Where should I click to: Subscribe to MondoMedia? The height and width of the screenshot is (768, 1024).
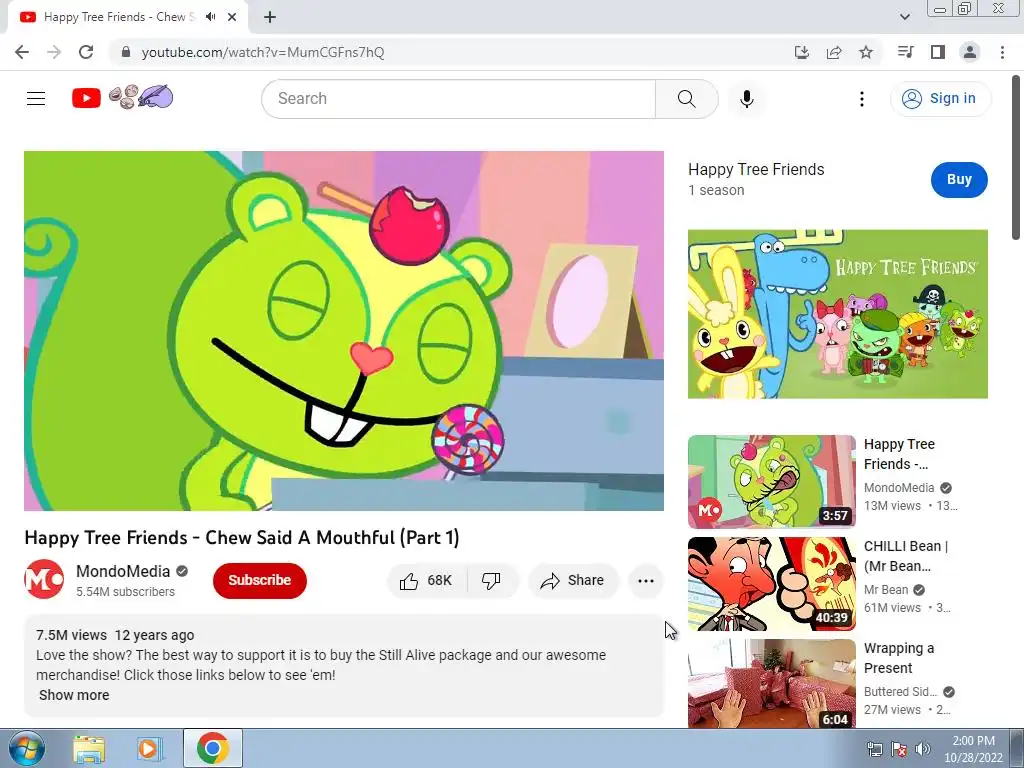[259, 581]
